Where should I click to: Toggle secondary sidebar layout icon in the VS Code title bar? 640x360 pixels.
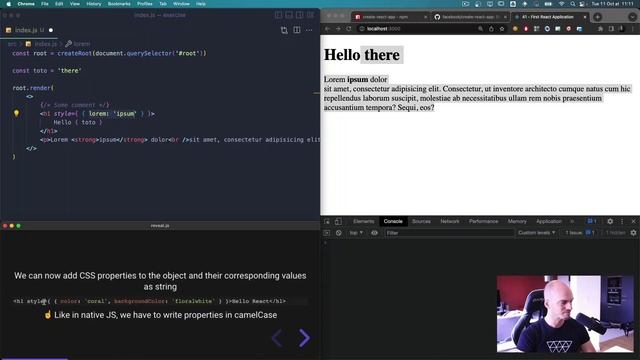tap(300, 15)
